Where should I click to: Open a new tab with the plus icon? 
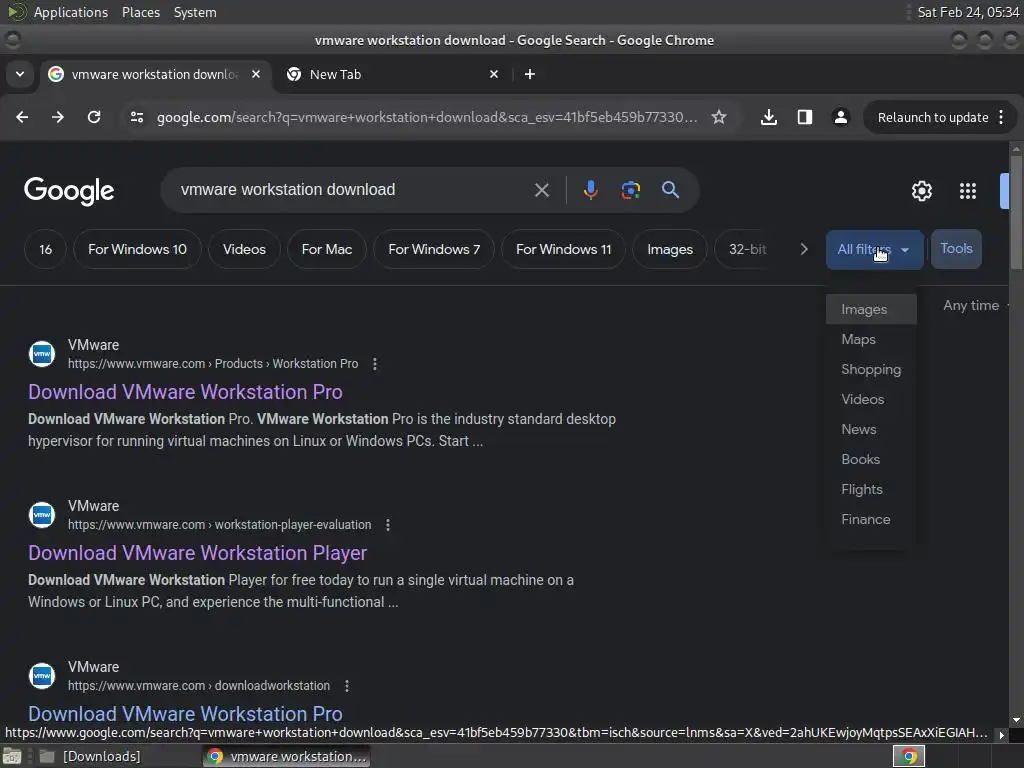pos(530,74)
